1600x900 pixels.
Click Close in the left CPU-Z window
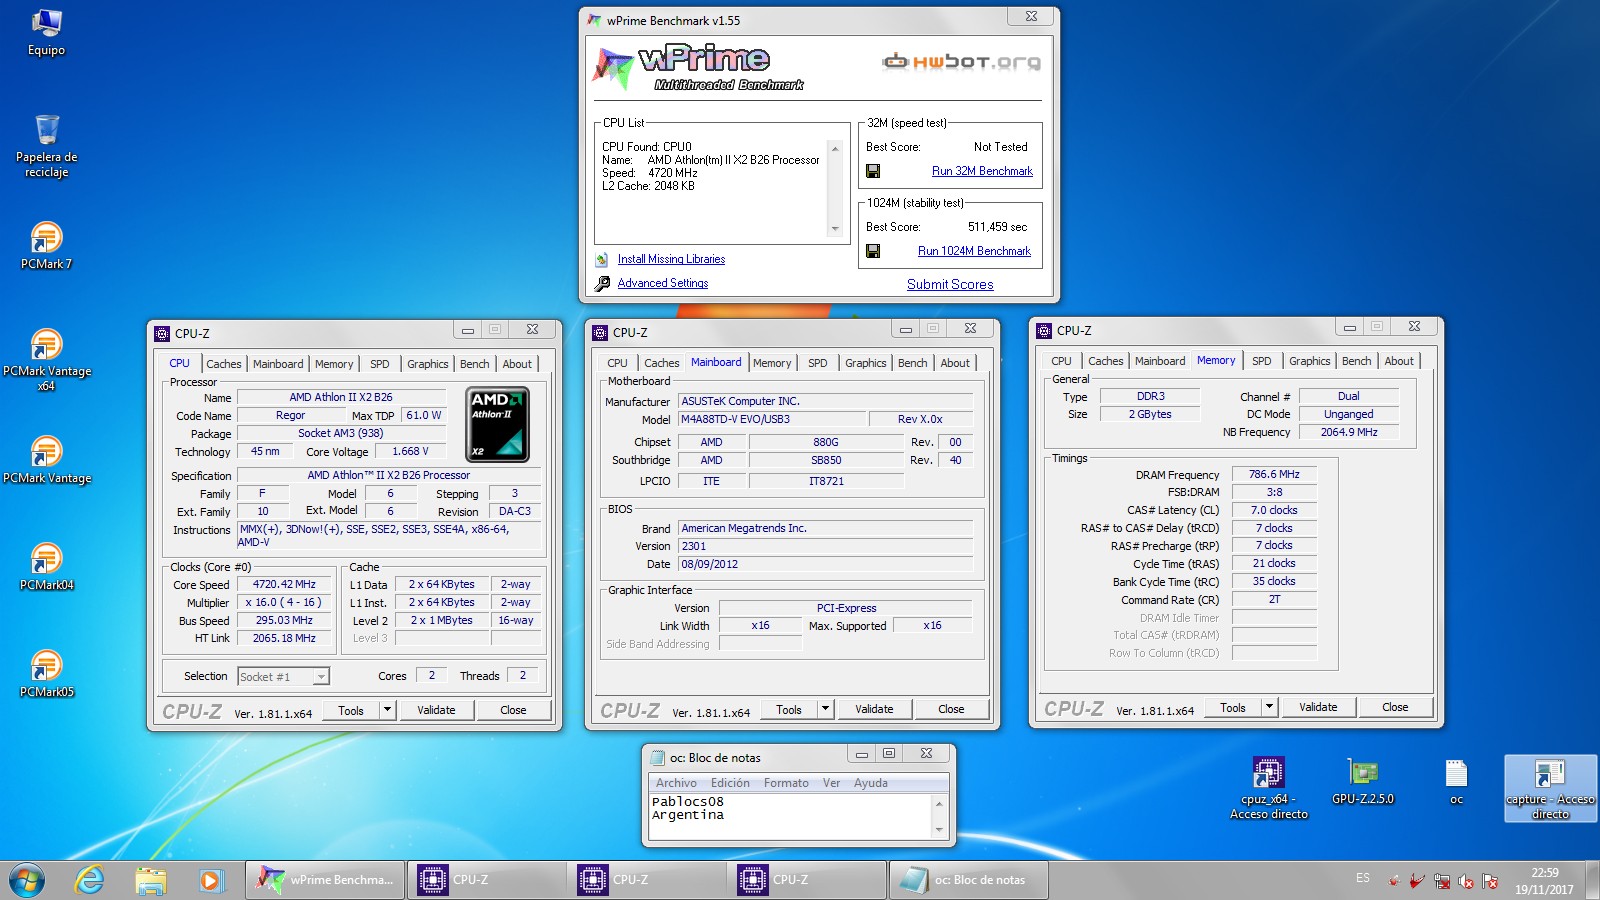[513, 710]
